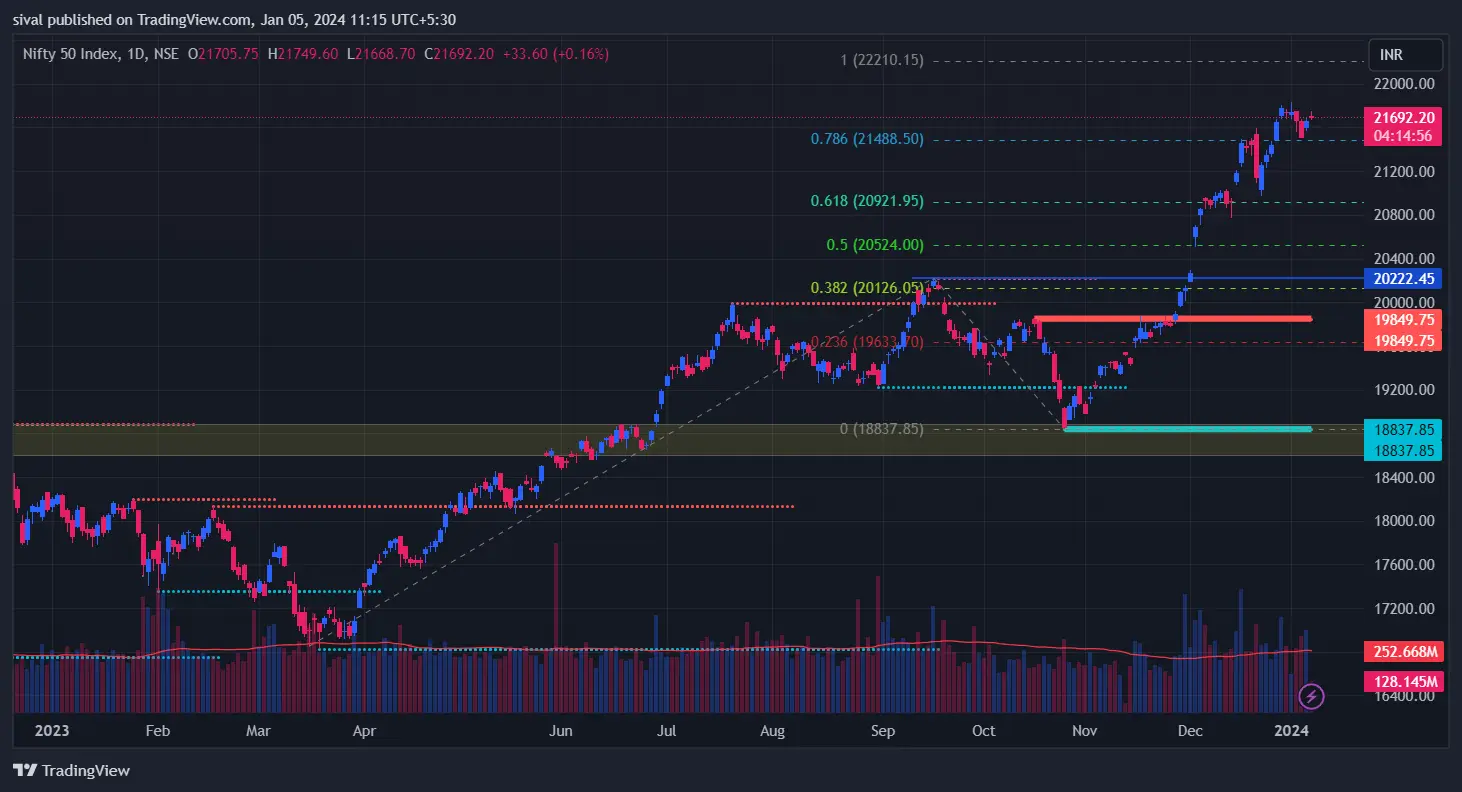Click the red price label 19849.75 upper tag
This screenshot has width=1462, height=792.
[1403, 320]
